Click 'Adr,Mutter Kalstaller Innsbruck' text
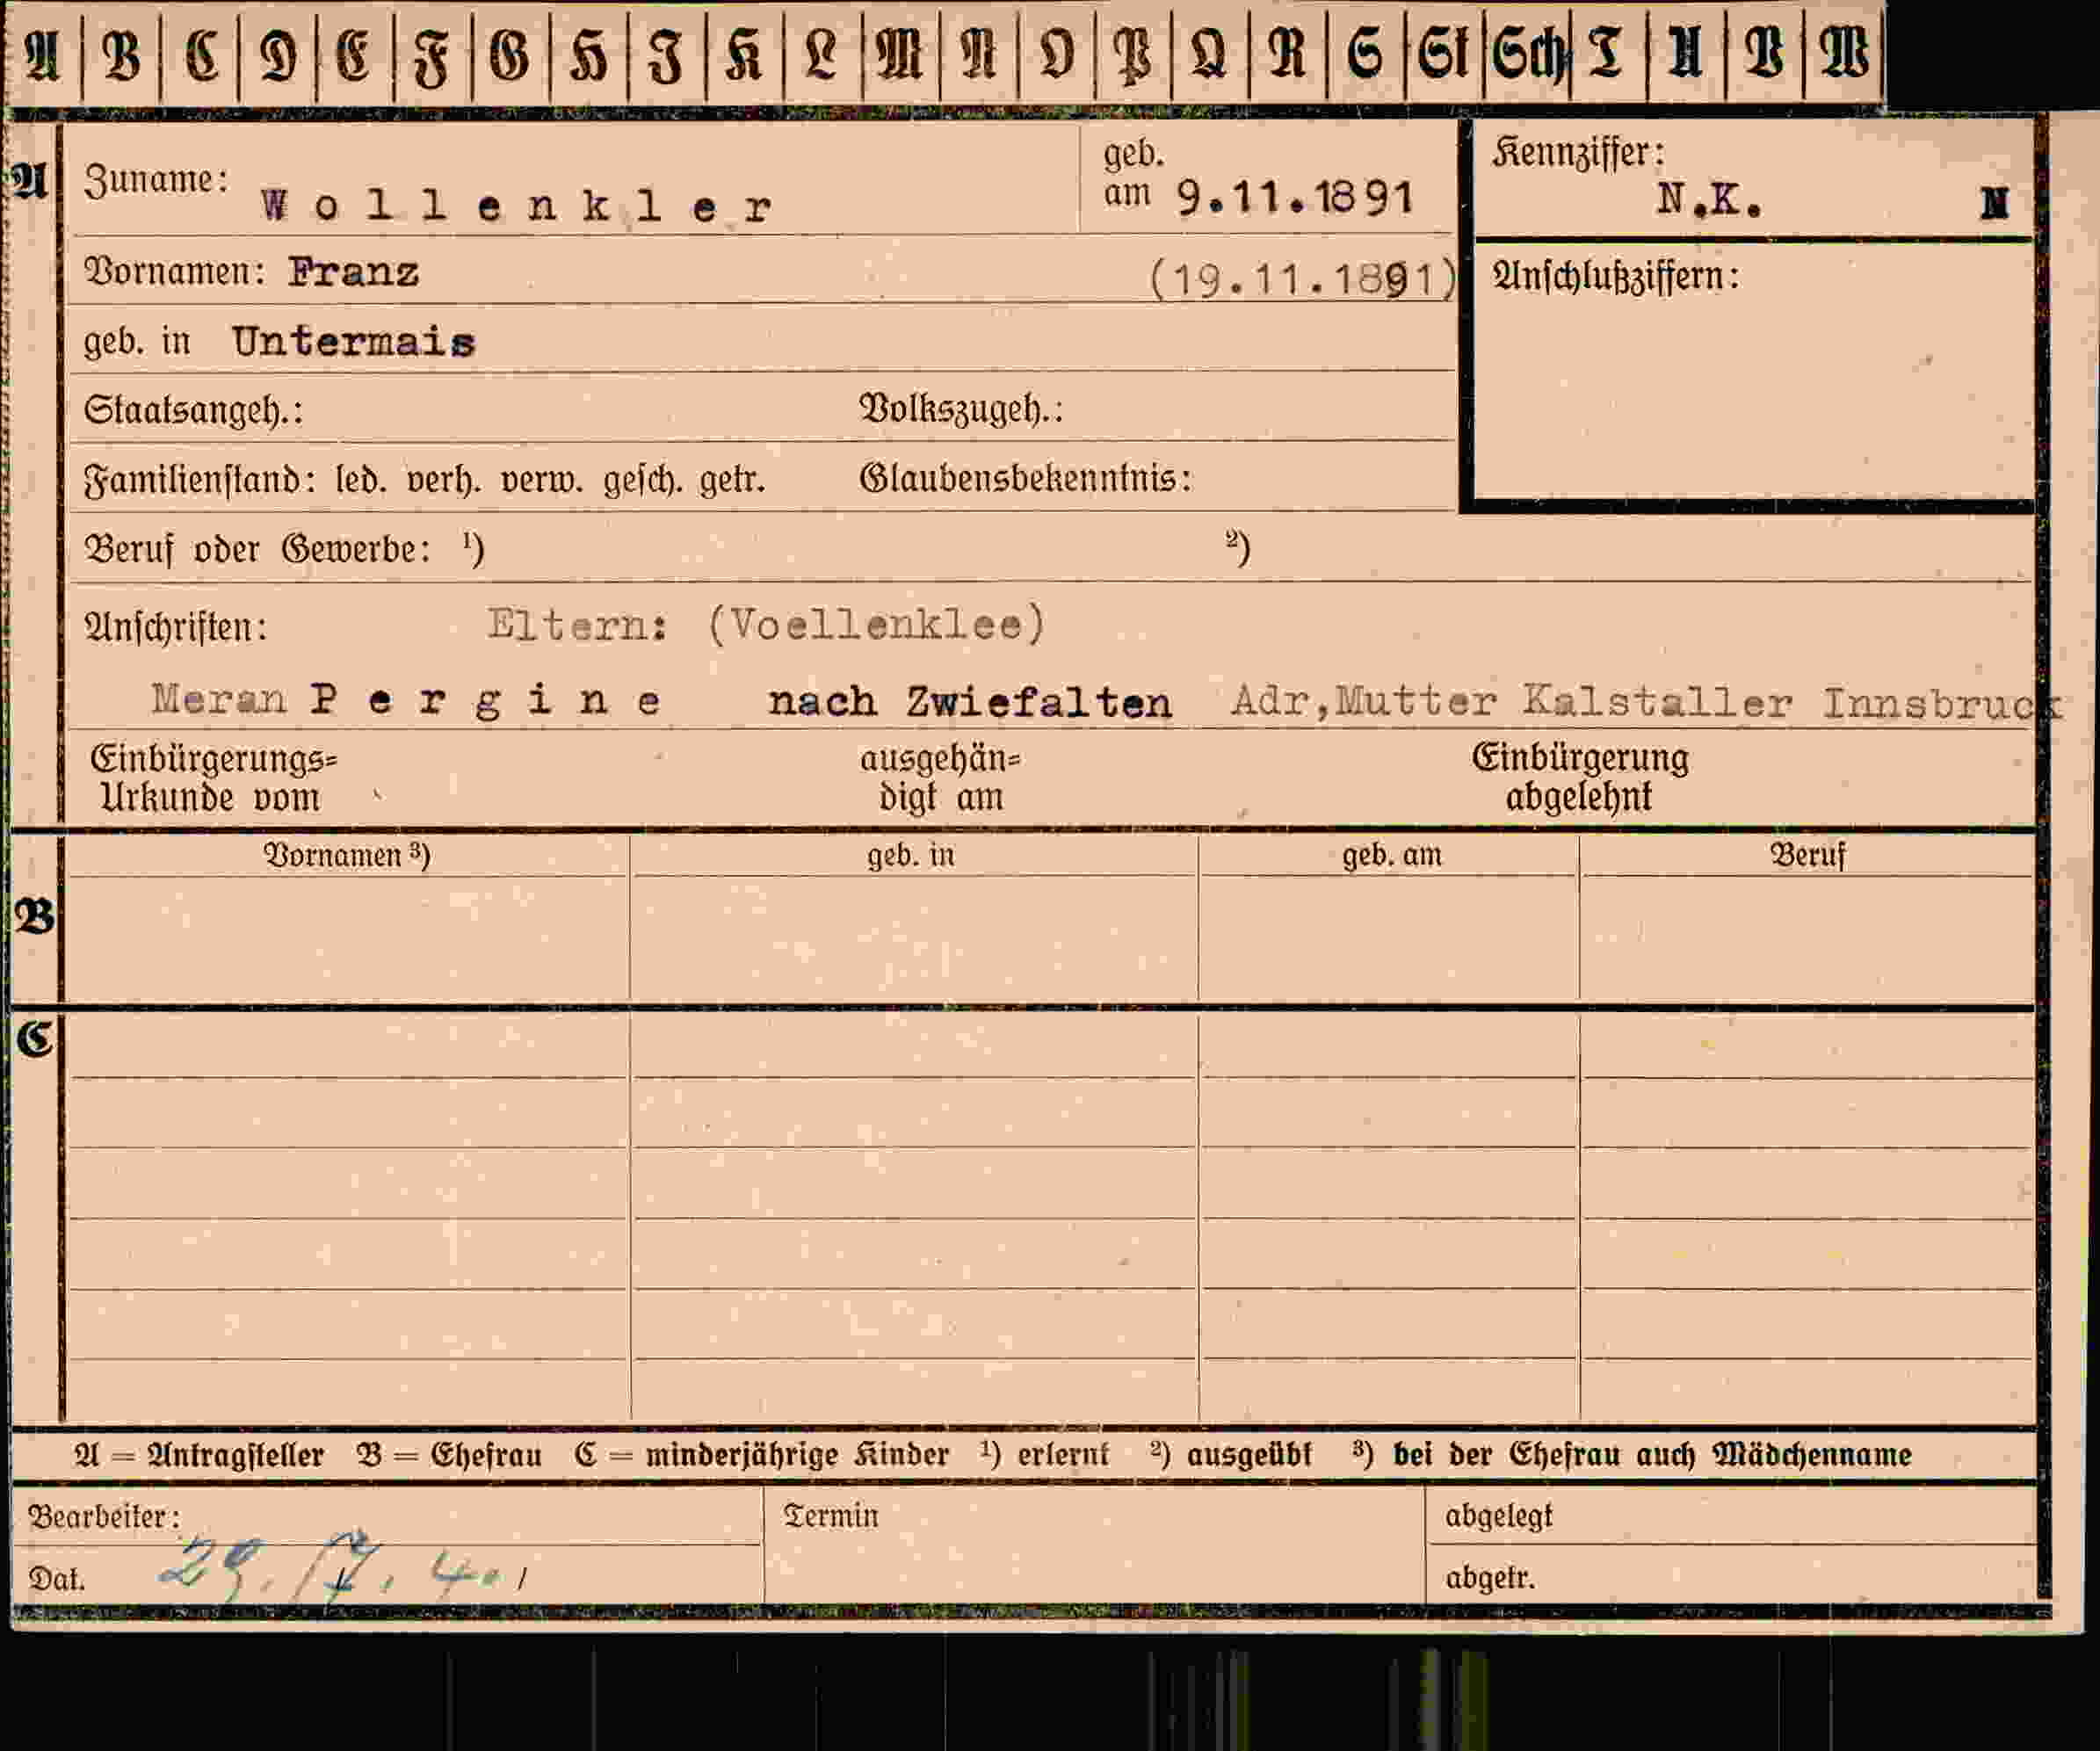 [1646, 703]
